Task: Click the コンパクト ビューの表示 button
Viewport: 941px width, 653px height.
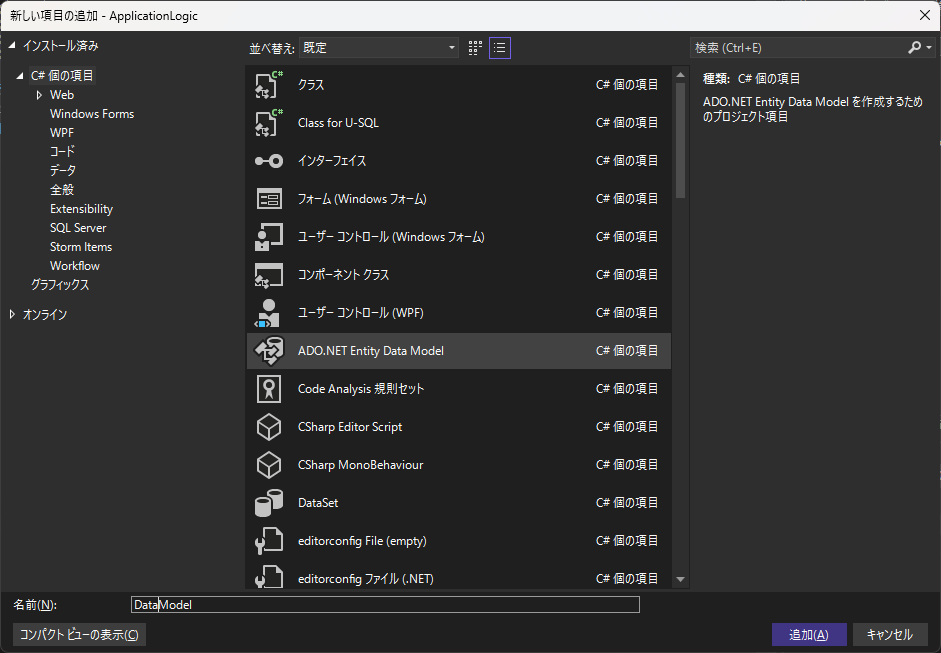Action: 78,634
